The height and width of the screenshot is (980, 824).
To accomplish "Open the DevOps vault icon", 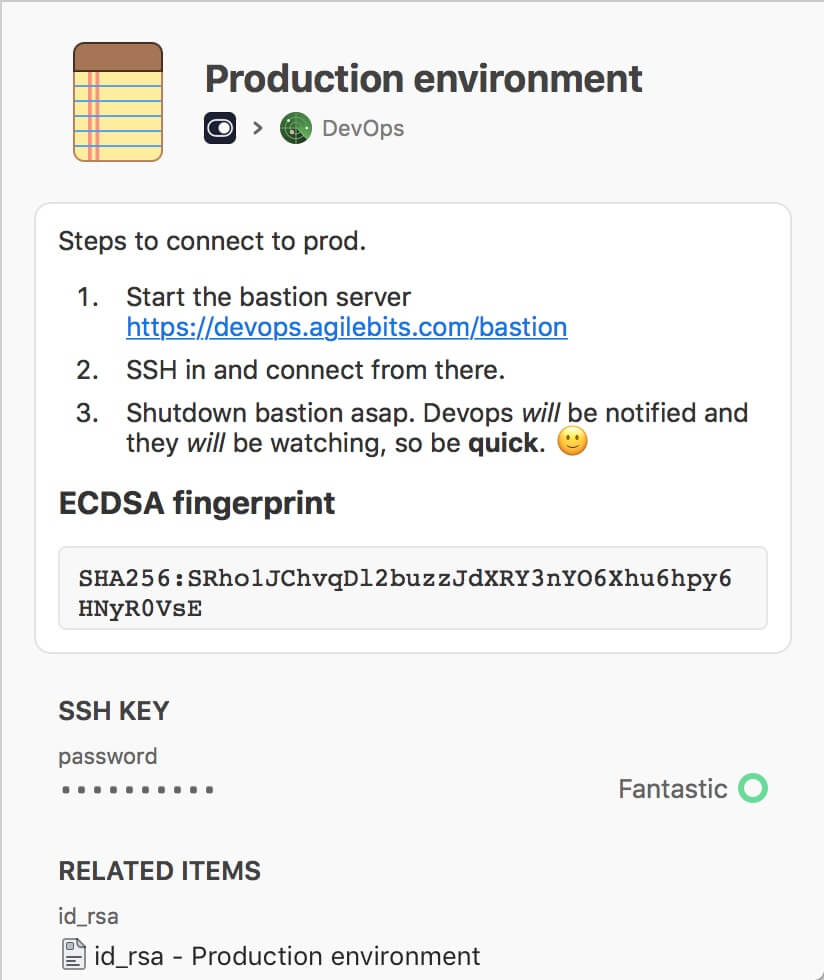I will coord(295,128).
